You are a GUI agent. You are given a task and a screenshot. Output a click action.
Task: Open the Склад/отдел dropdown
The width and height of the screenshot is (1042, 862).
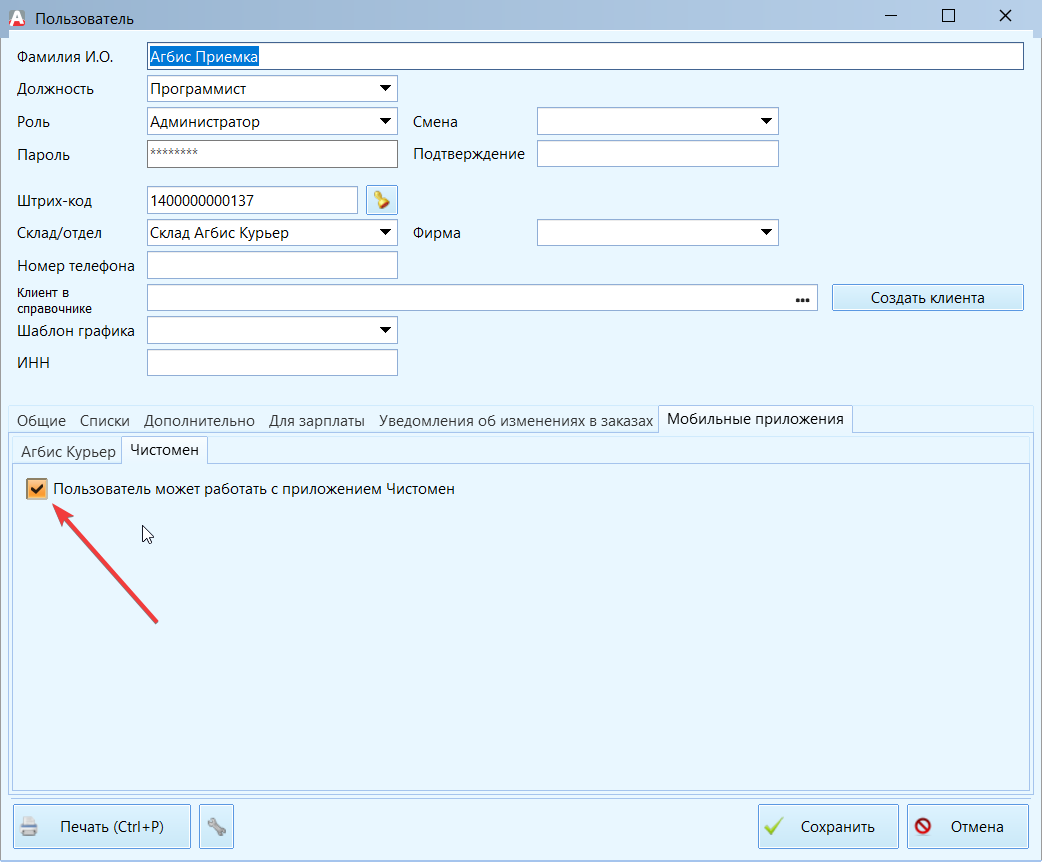point(385,233)
